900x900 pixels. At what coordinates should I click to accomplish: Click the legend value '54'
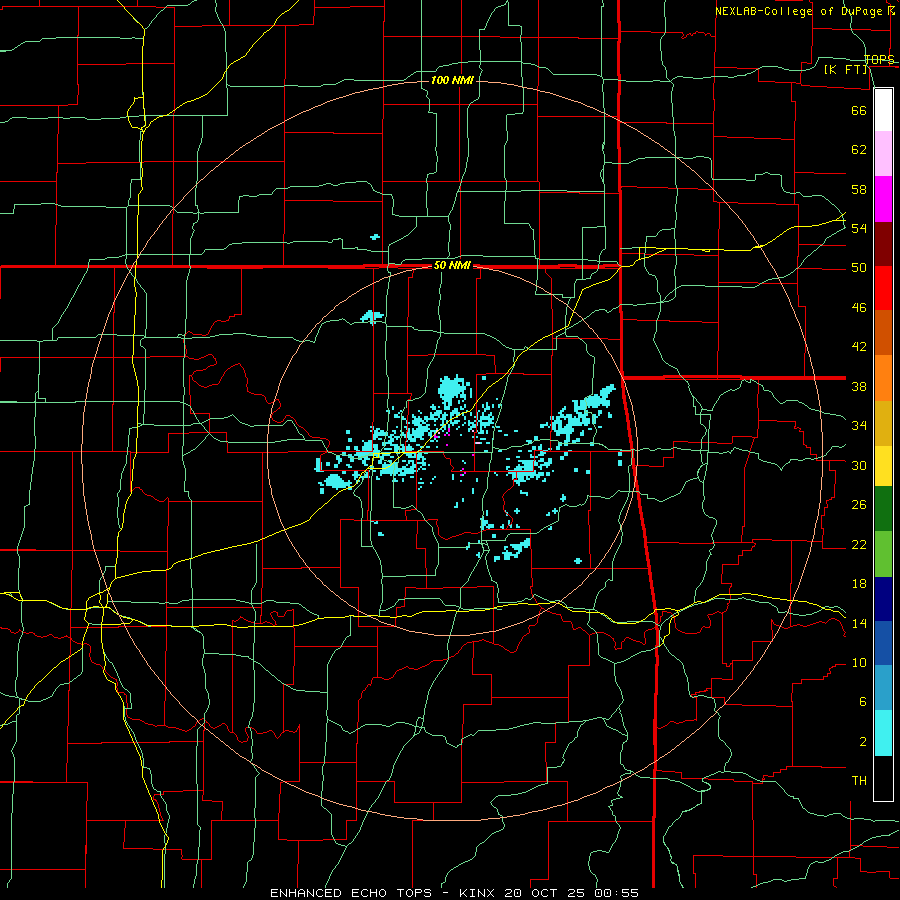pos(859,228)
